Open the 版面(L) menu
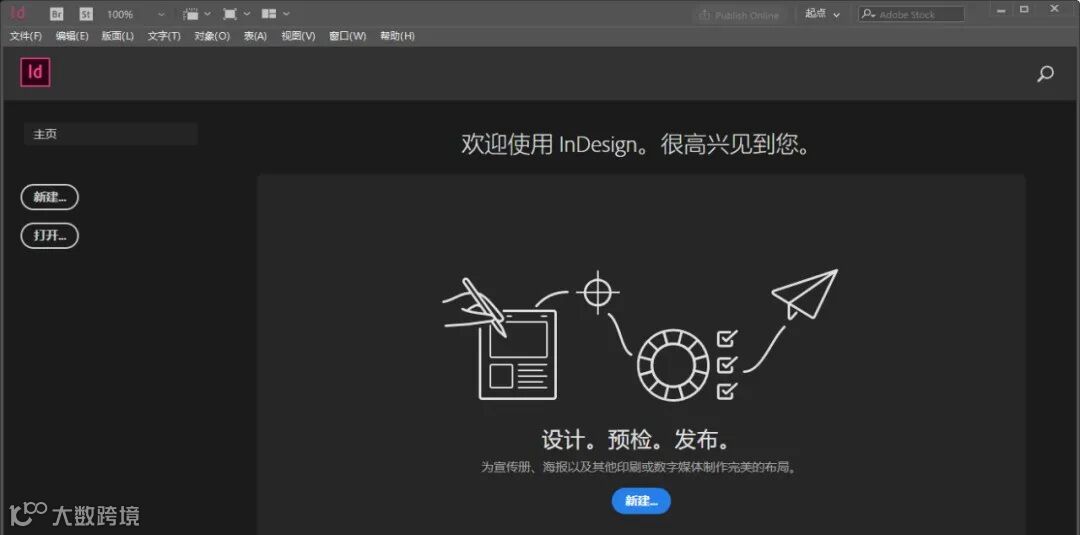Image resolution: width=1080 pixels, height=535 pixels. 118,36
